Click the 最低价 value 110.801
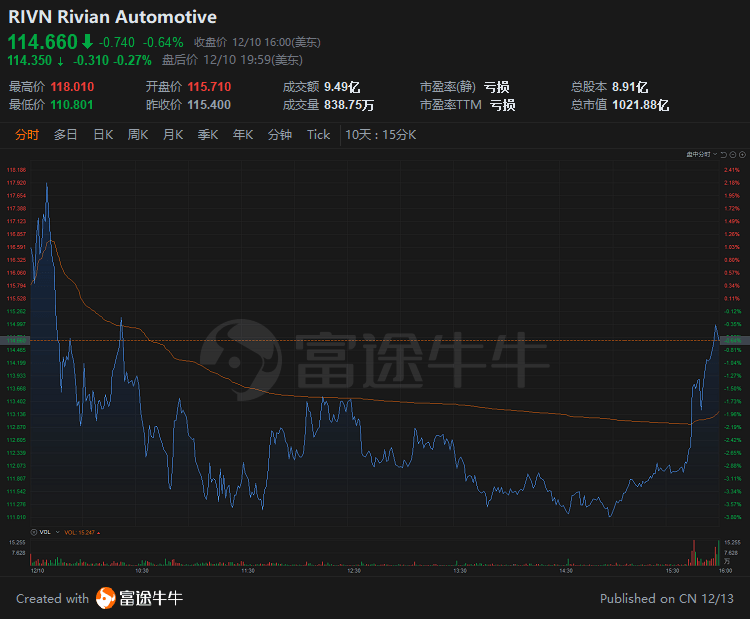 72,105
